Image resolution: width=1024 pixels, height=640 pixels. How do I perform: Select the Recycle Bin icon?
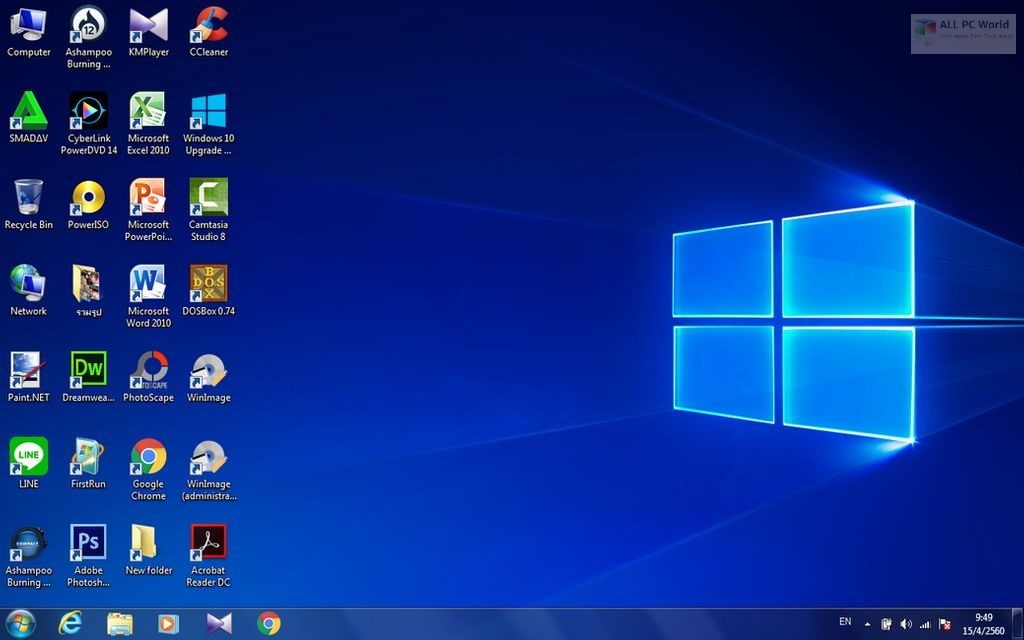click(29, 197)
